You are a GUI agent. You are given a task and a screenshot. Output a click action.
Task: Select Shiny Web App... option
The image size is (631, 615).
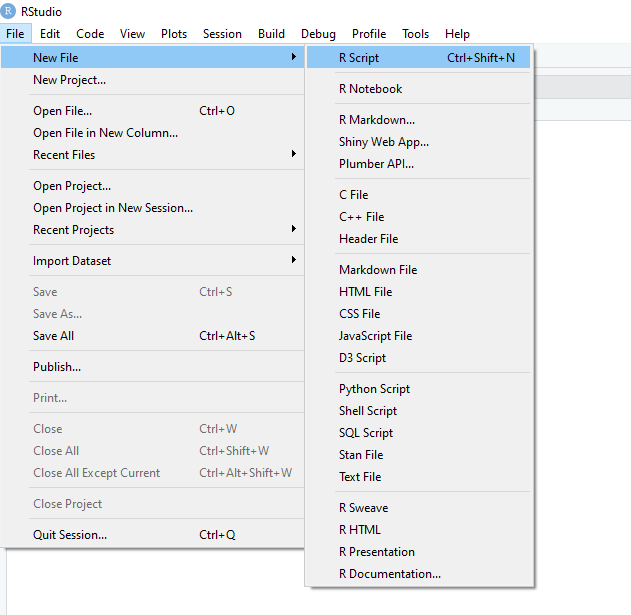pos(383,142)
